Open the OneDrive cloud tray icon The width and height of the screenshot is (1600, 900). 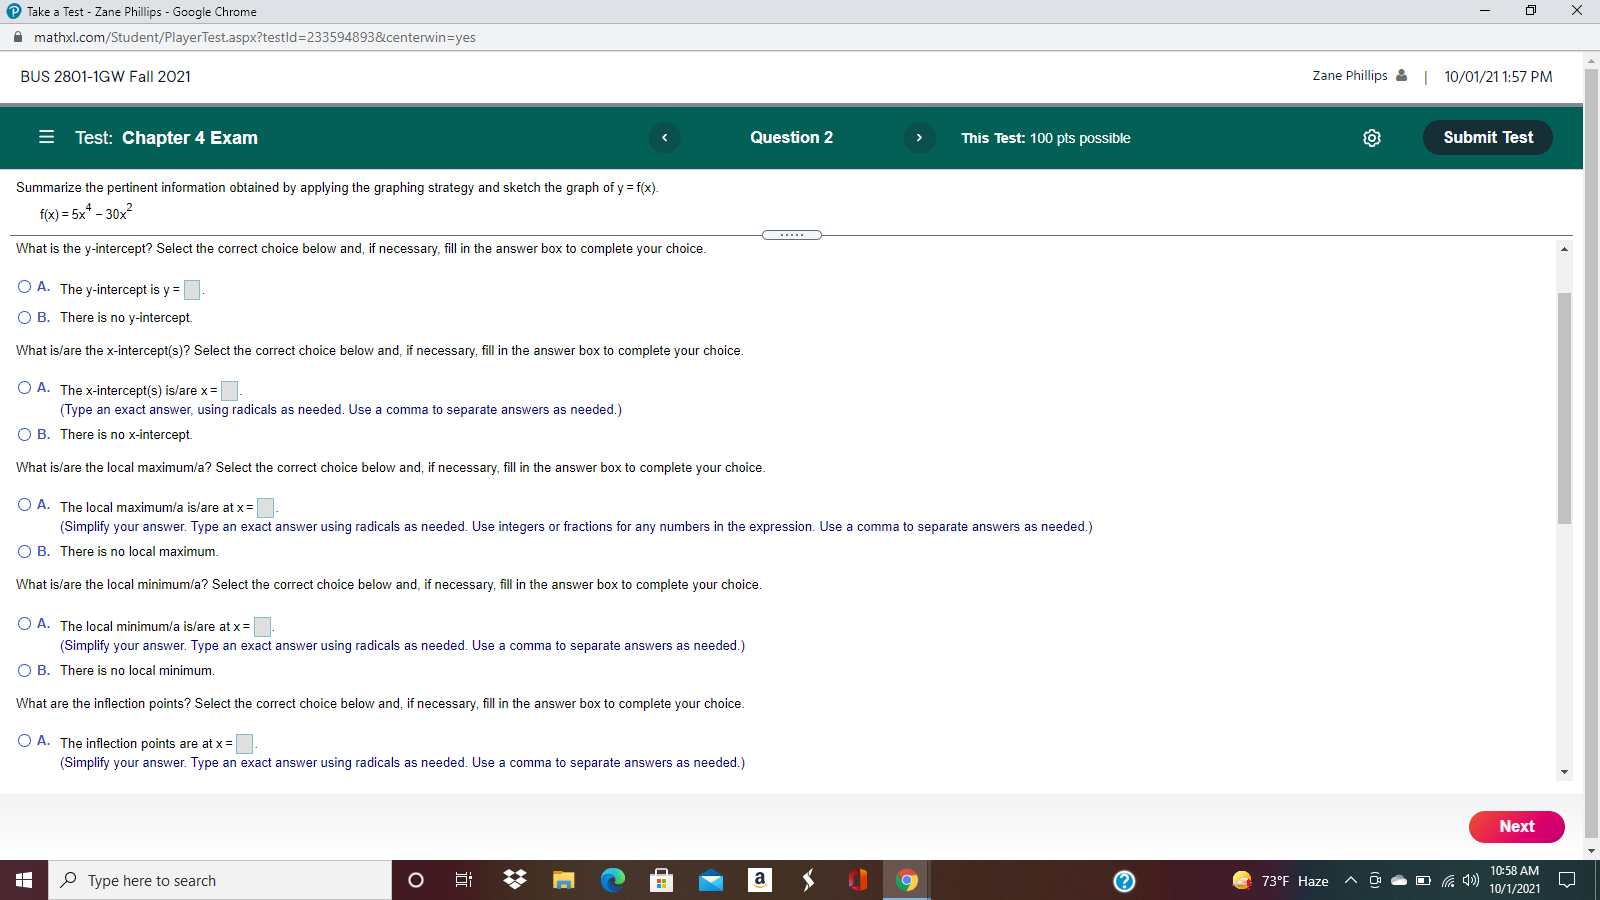[1399, 880]
